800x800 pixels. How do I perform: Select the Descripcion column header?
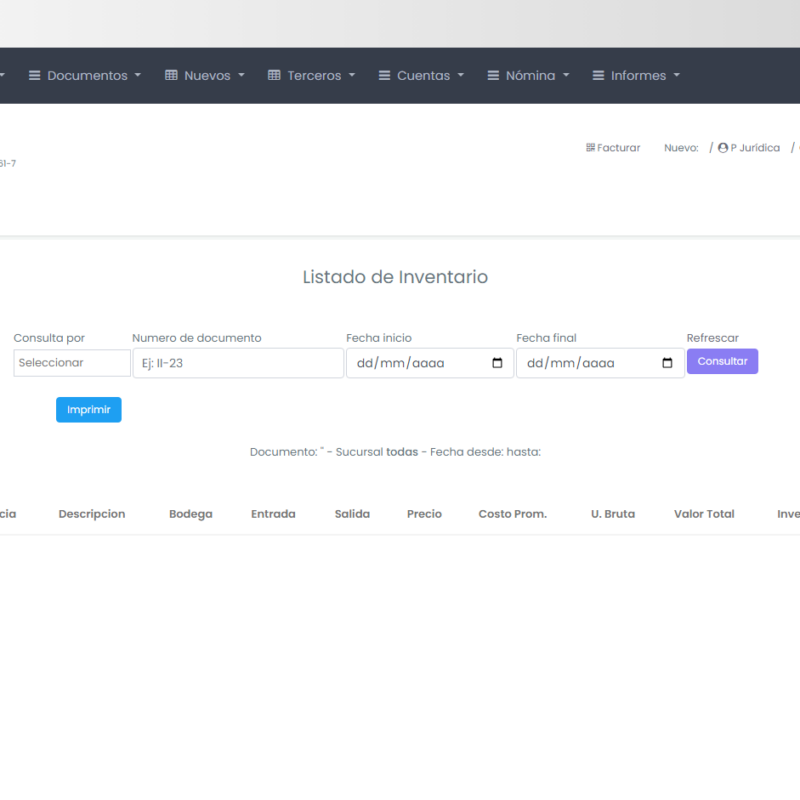(x=92, y=514)
